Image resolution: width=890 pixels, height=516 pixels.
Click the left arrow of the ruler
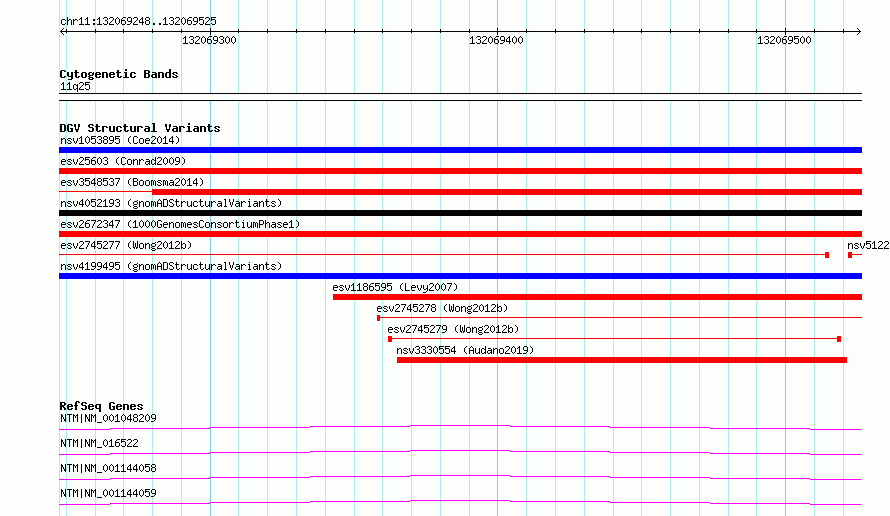tap(62, 31)
